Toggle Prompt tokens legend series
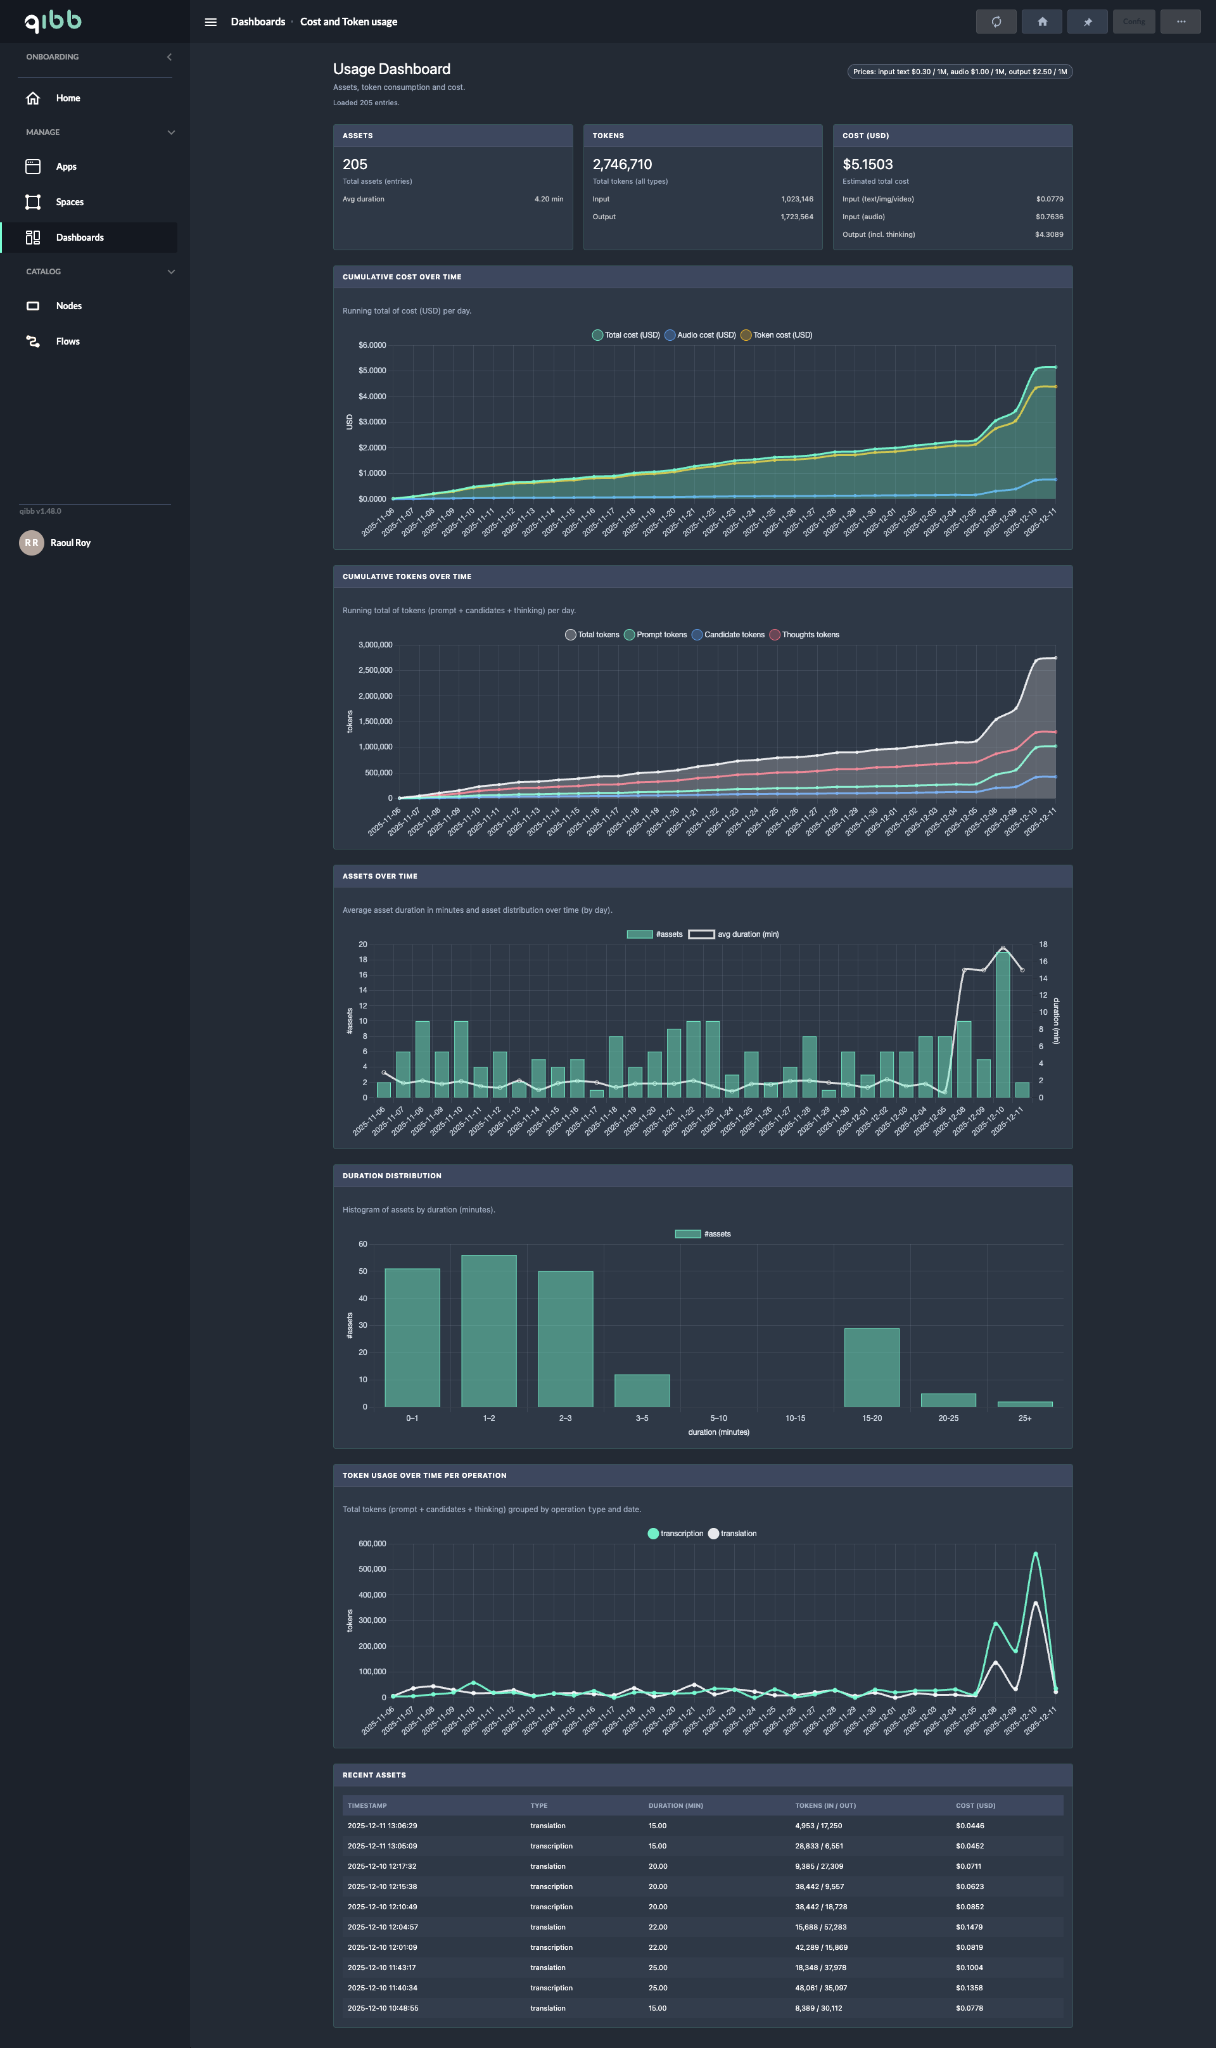The height and width of the screenshot is (2048, 1216). (656, 635)
